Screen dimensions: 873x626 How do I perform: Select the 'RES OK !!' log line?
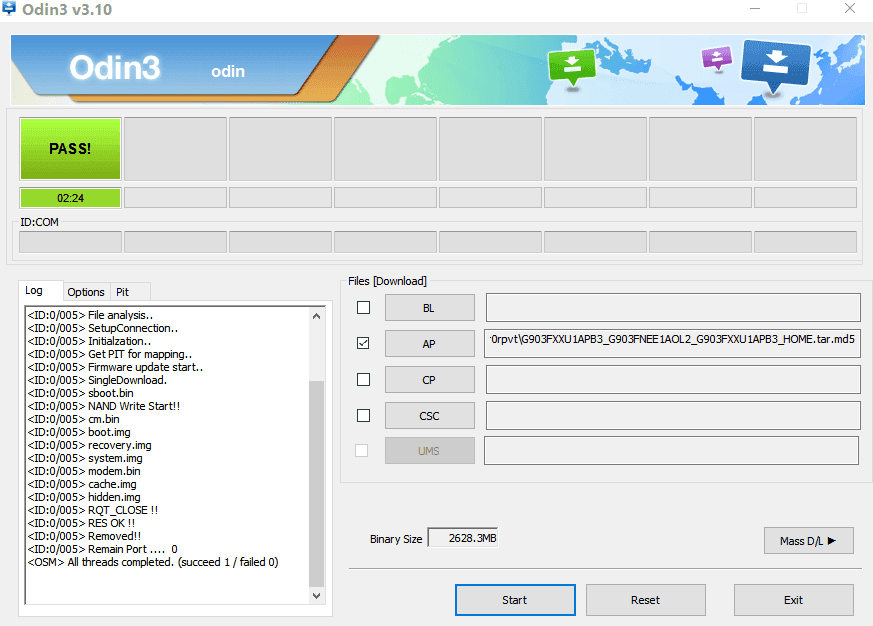pos(81,523)
